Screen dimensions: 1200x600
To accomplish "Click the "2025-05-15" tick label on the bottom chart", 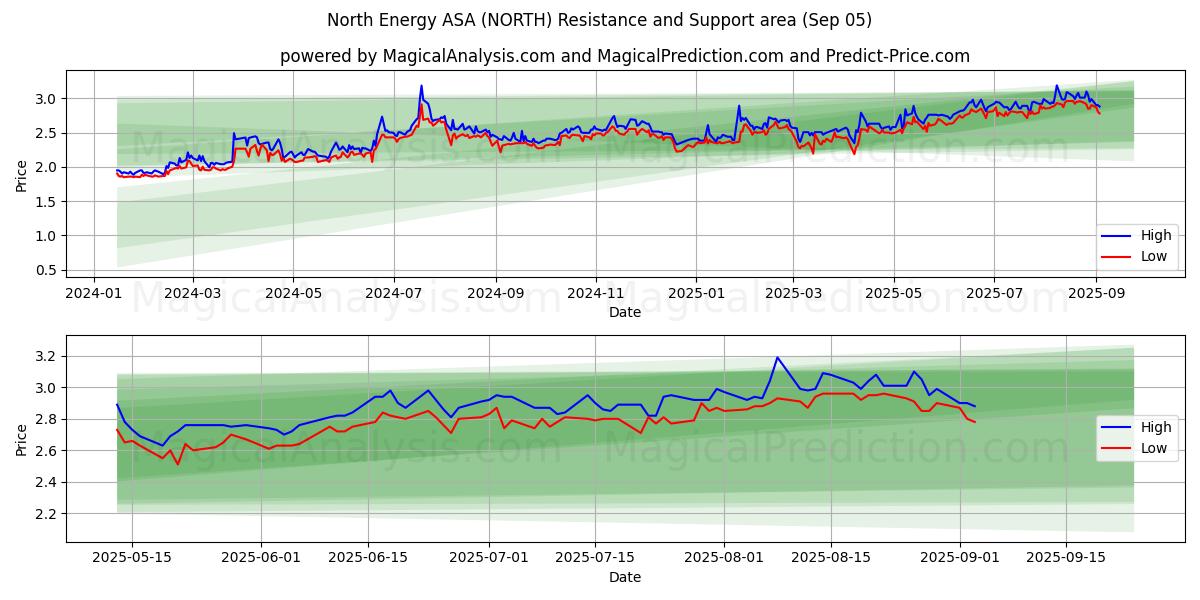I will click(x=132, y=557).
